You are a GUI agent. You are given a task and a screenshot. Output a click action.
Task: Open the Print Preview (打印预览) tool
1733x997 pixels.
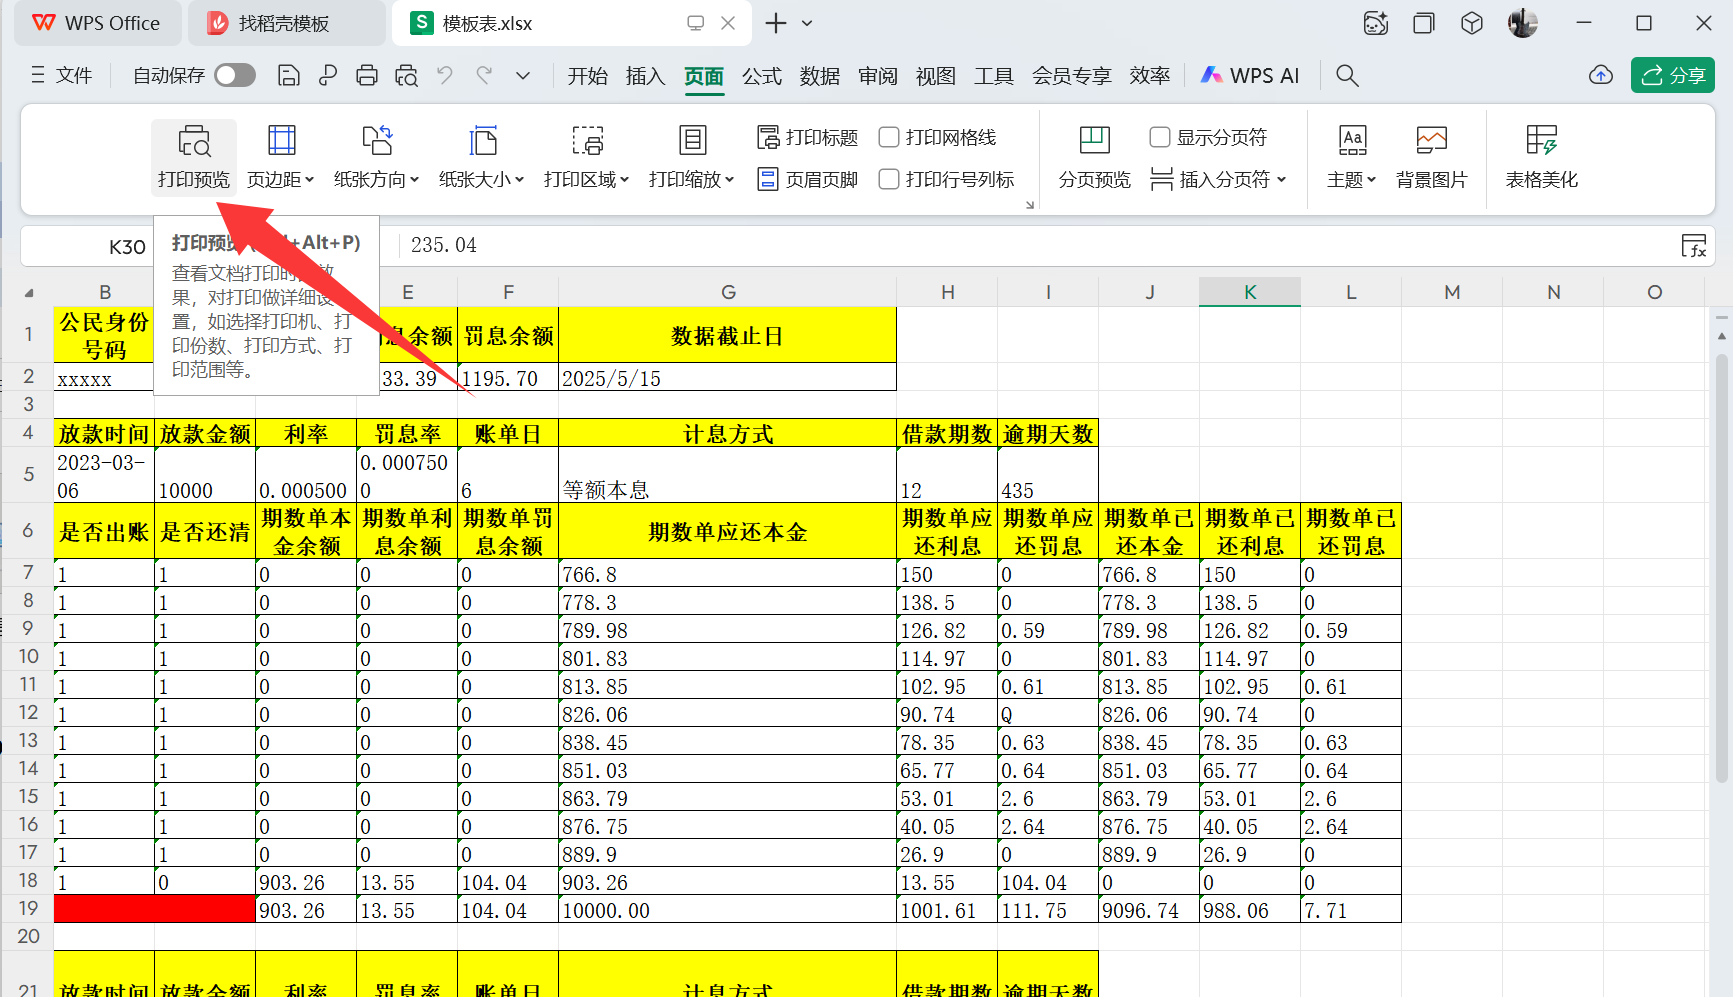pos(194,157)
